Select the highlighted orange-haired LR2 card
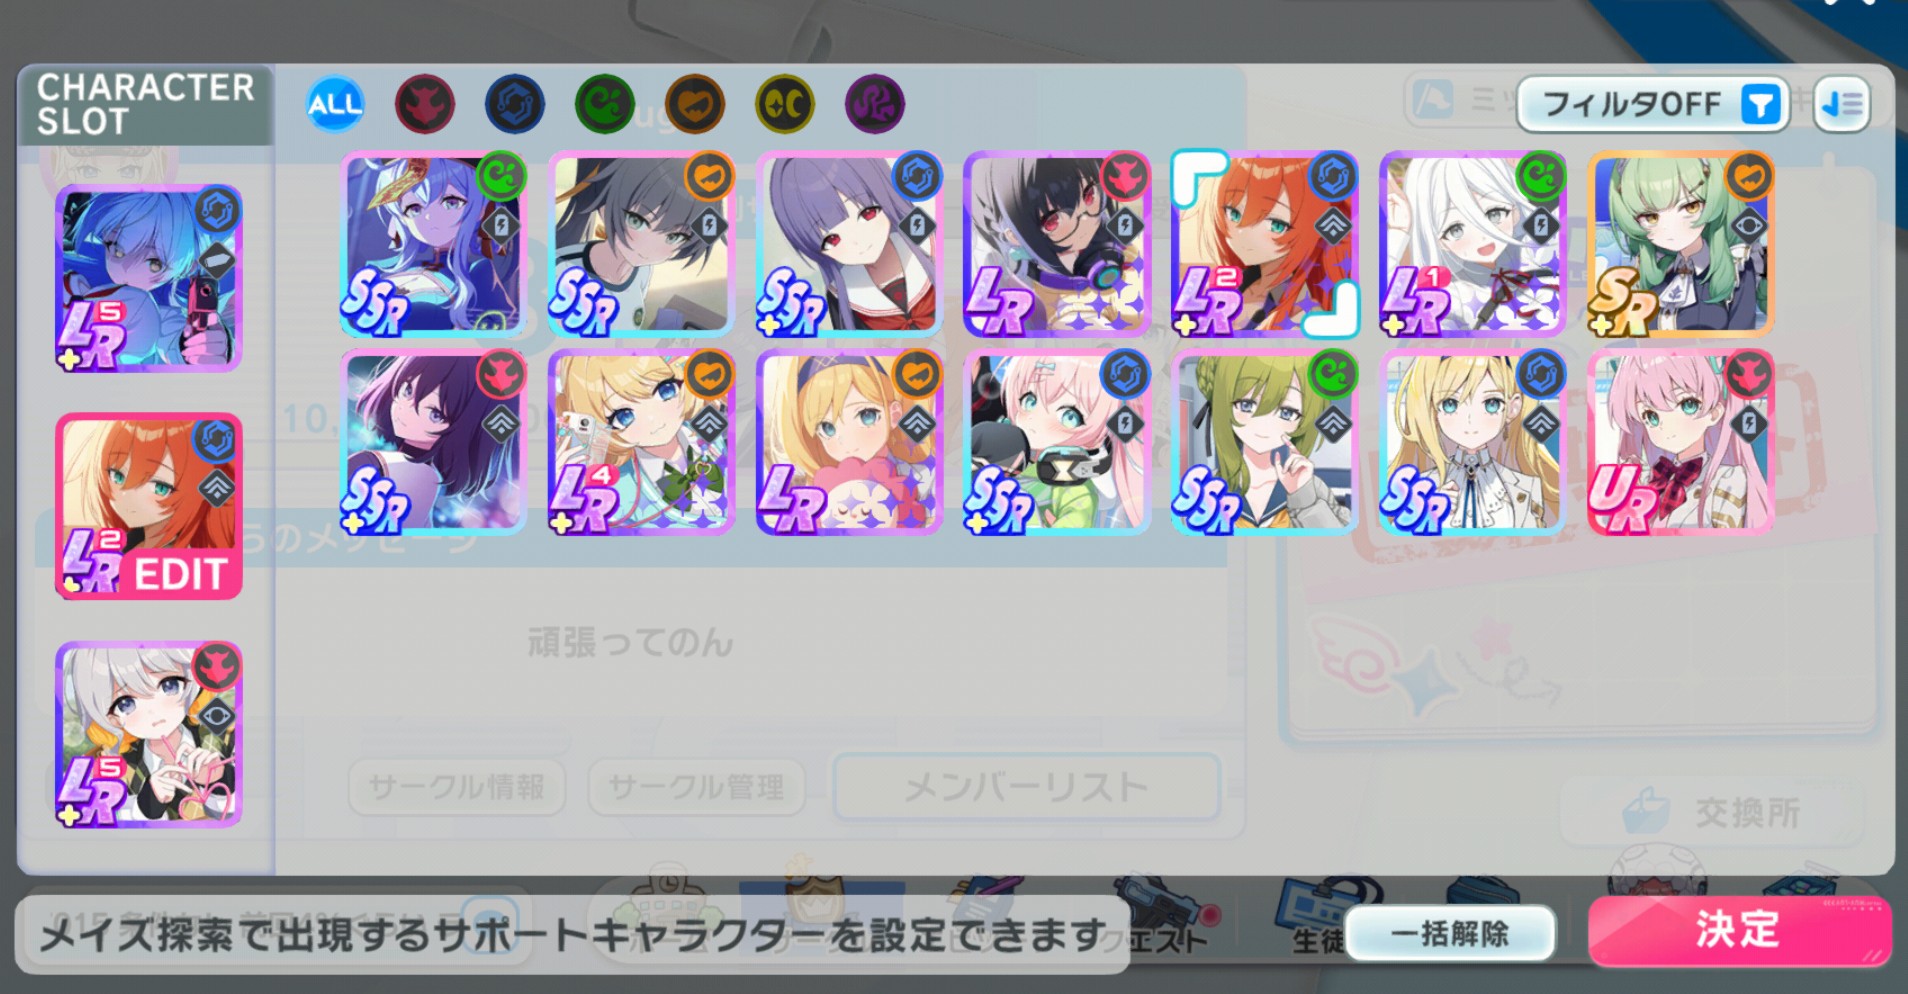Viewport: 1908px width, 994px height. (1265, 244)
